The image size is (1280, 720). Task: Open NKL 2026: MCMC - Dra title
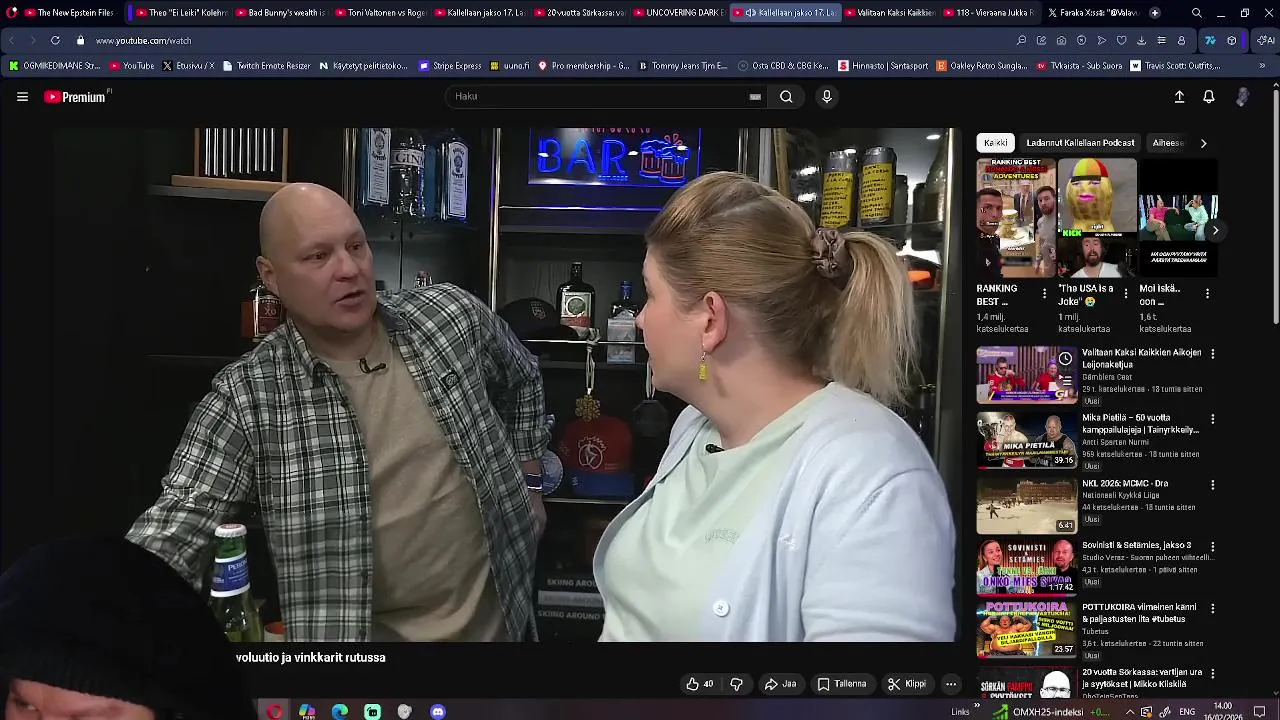1125,484
